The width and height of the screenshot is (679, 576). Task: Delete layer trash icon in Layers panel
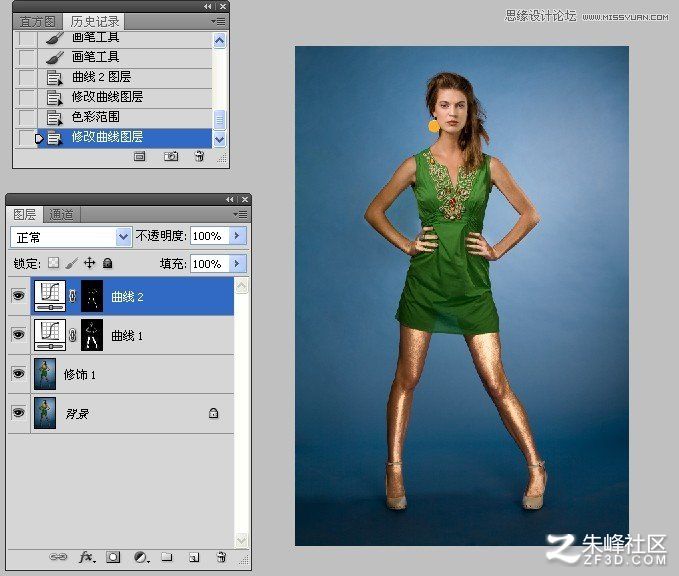[221, 557]
